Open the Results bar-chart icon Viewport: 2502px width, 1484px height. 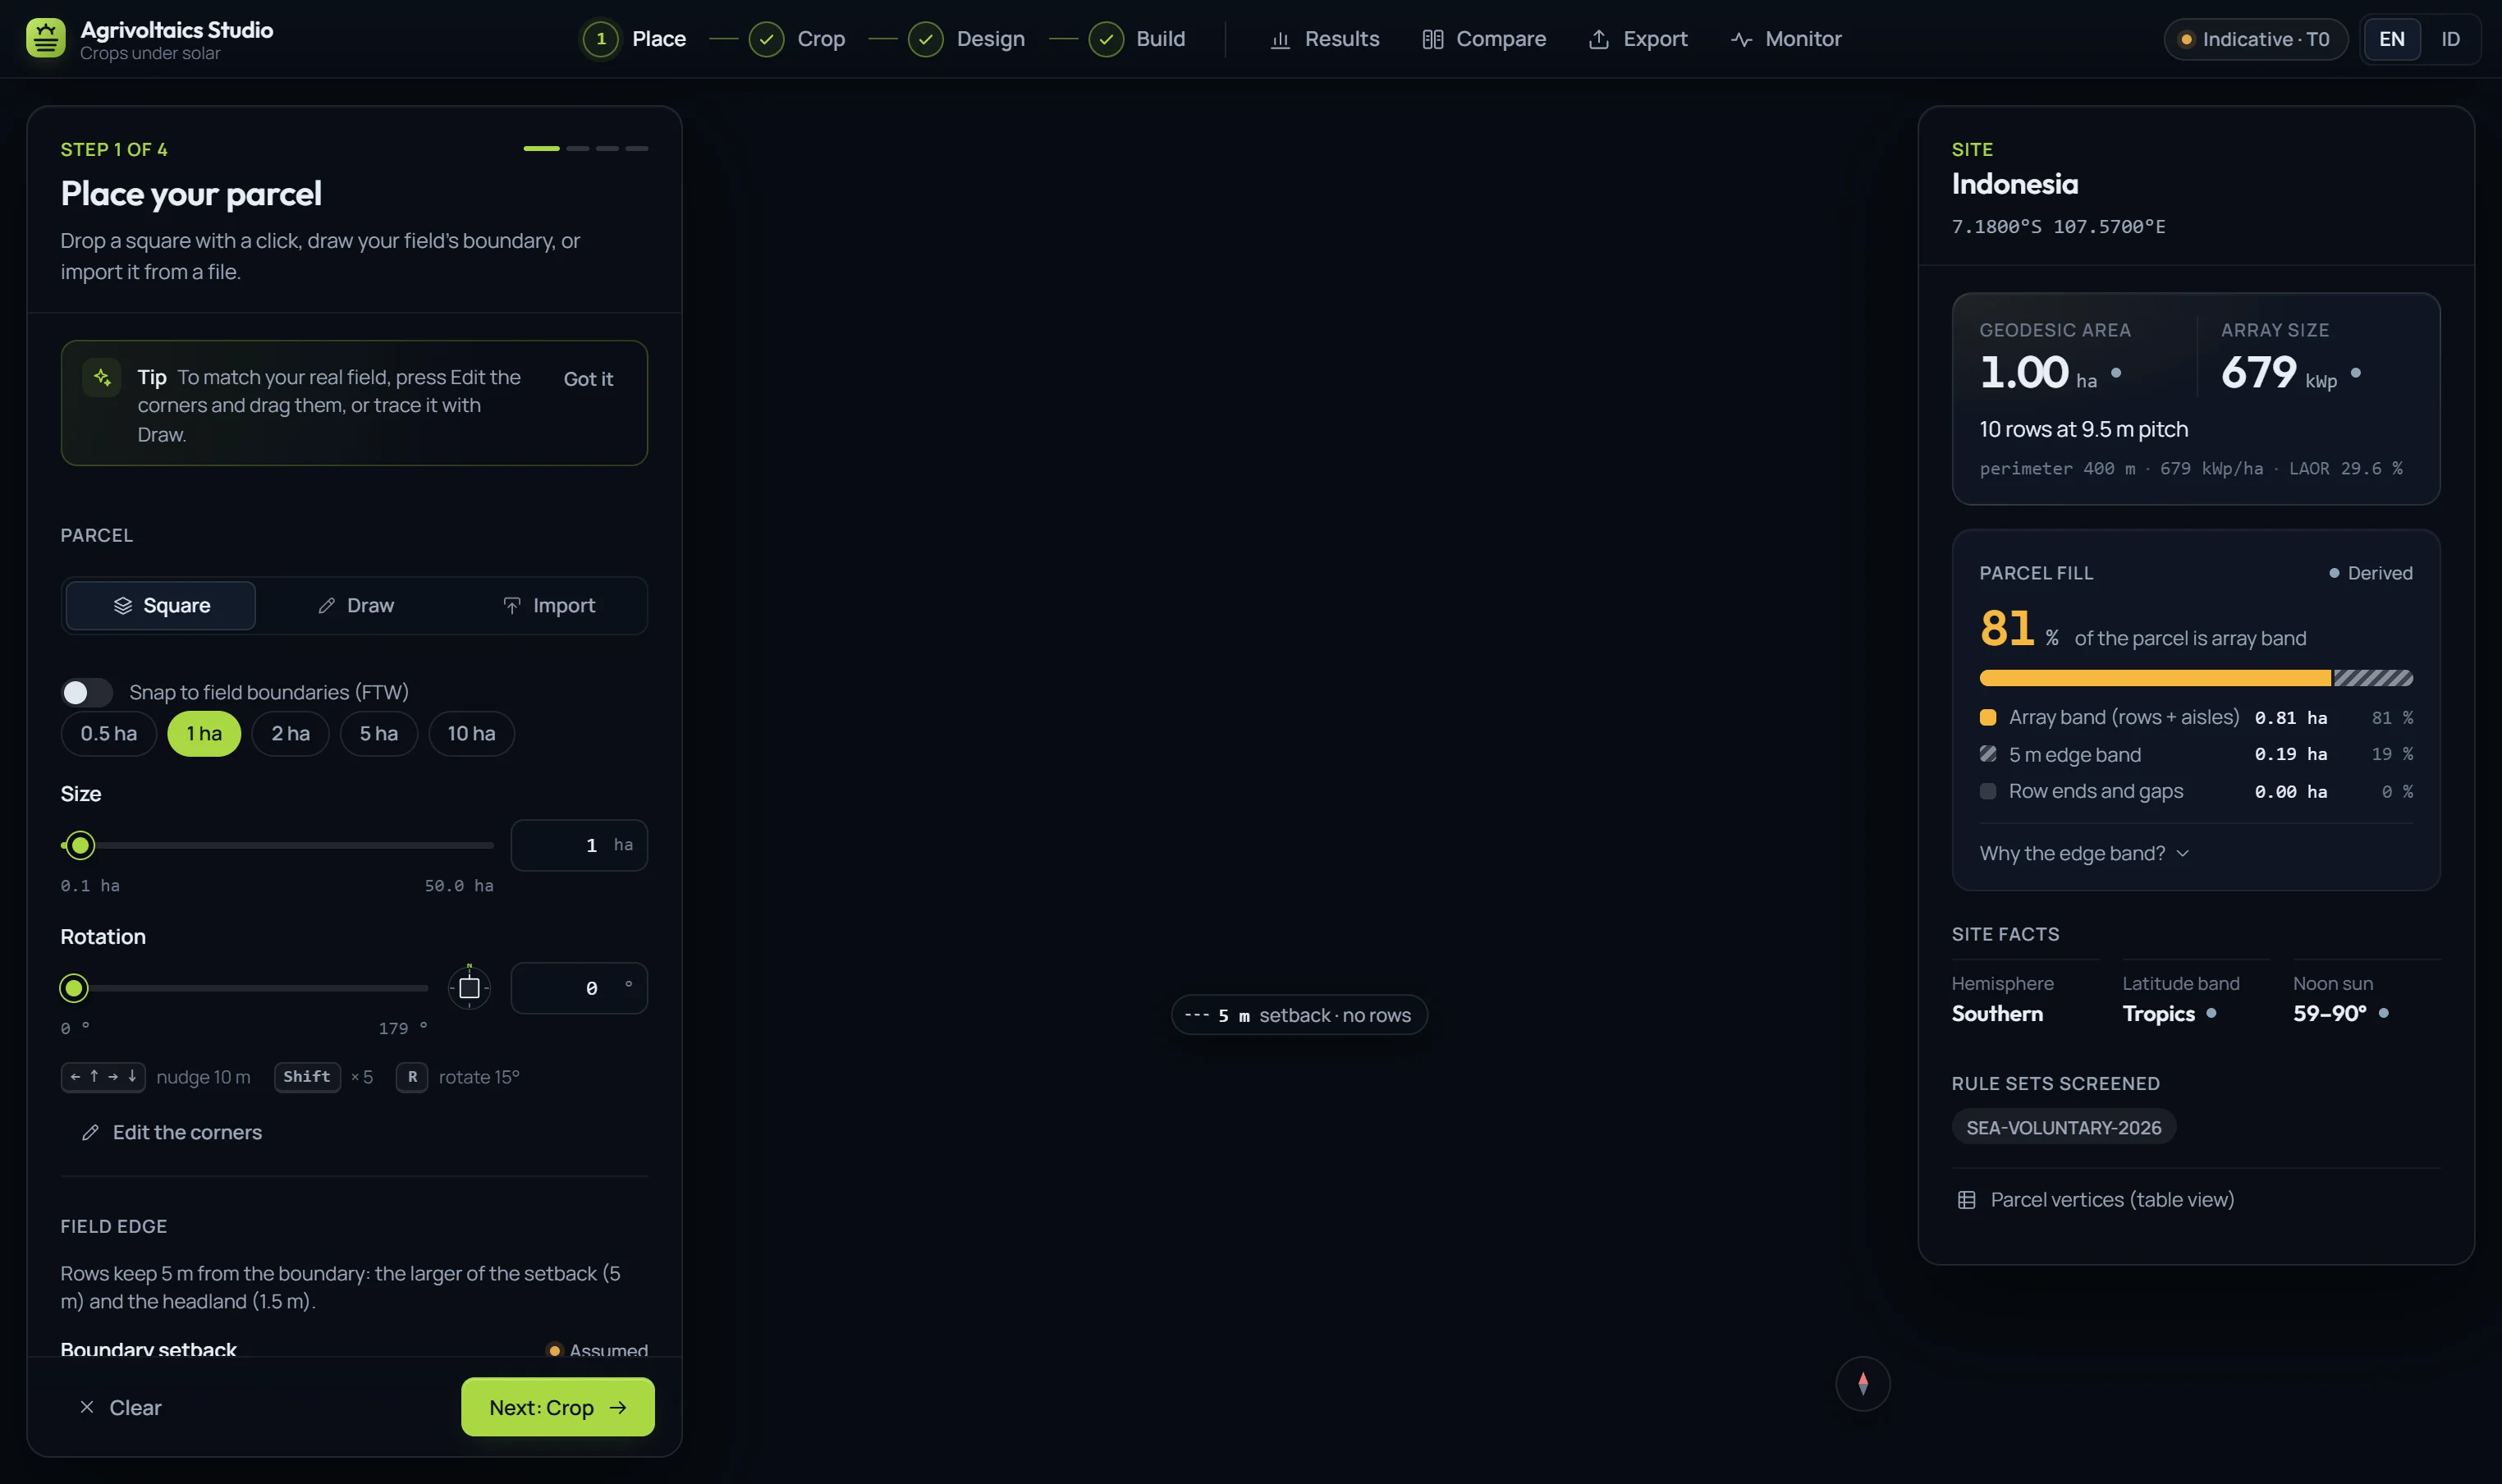(x=1280, y=39)
